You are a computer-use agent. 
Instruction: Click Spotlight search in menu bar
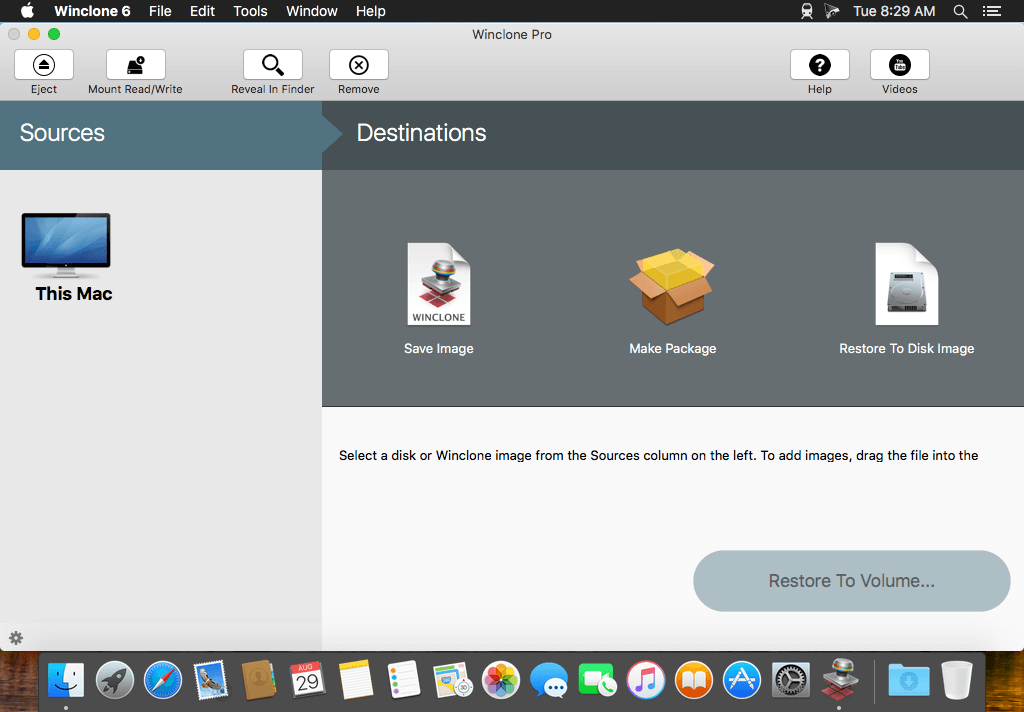[960, 11]
